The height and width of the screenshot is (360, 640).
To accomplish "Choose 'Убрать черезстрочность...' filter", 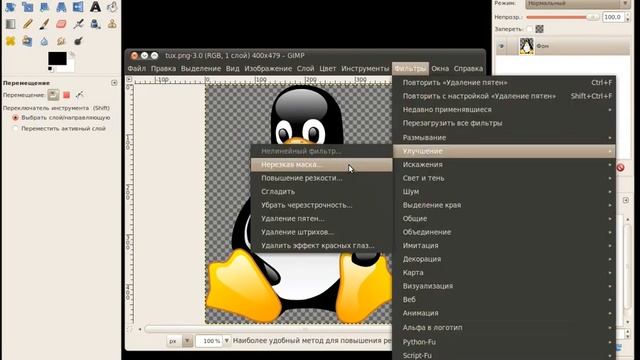I will point(321,205).
